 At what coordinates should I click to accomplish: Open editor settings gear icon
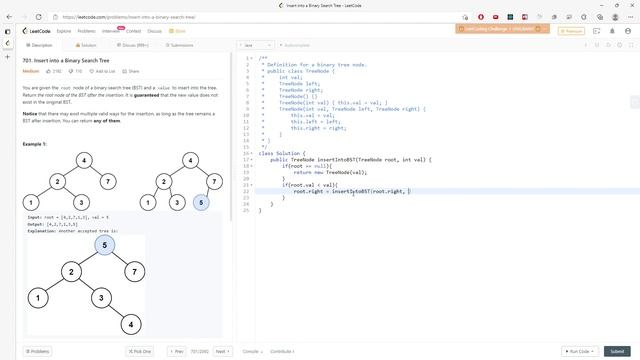click(x=620, y=45)
